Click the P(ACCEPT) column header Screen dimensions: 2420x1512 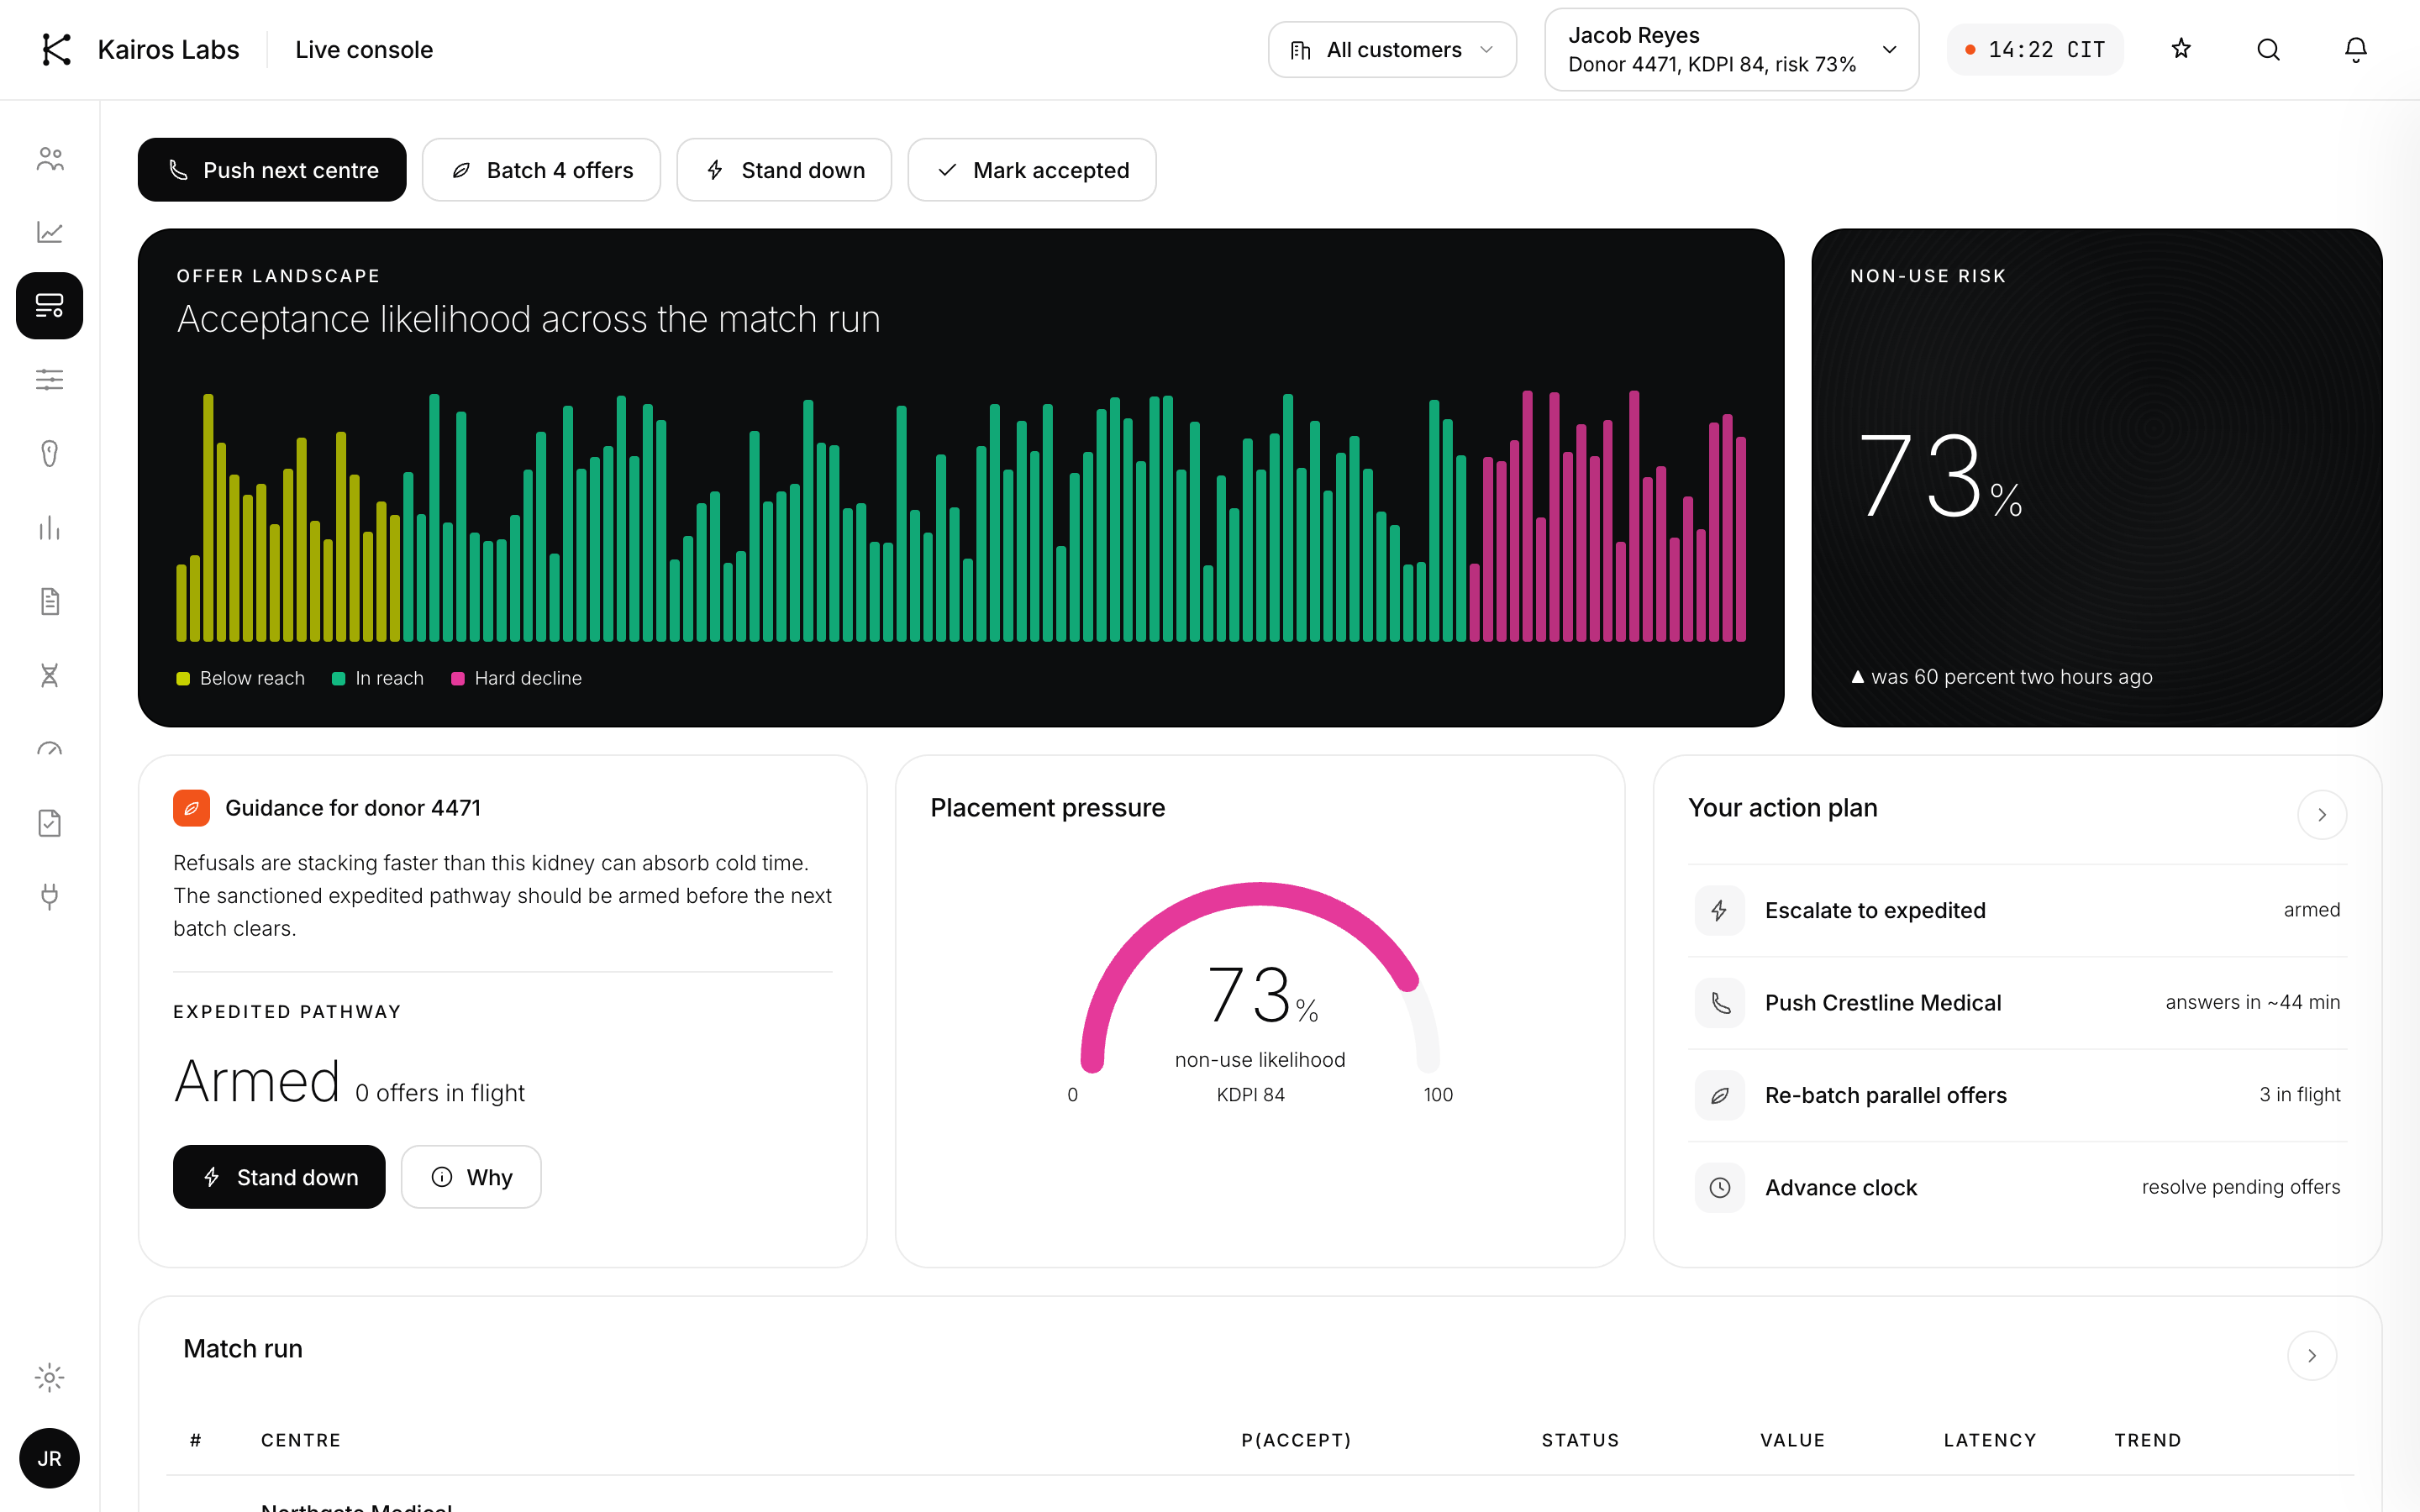tap(1296, 1440)
